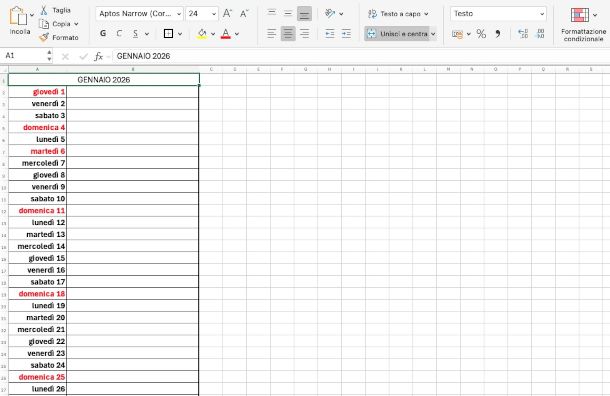
Task: Apply yellow fill color to cell
Action: point(202,34)
